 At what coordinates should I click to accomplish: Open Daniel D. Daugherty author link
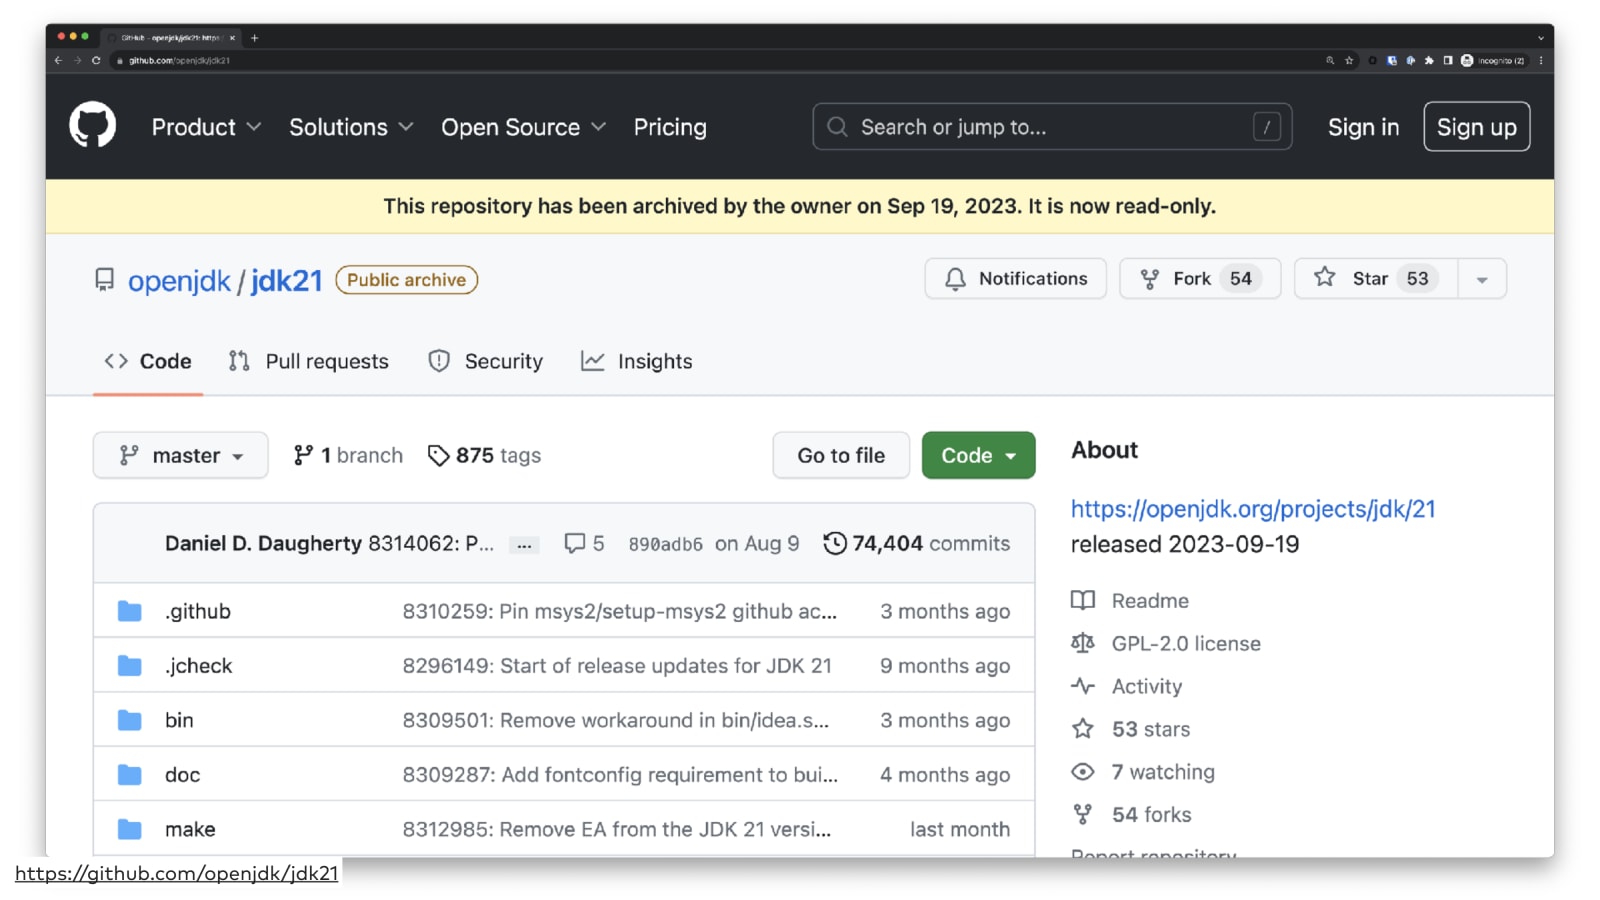pos(263,543)
